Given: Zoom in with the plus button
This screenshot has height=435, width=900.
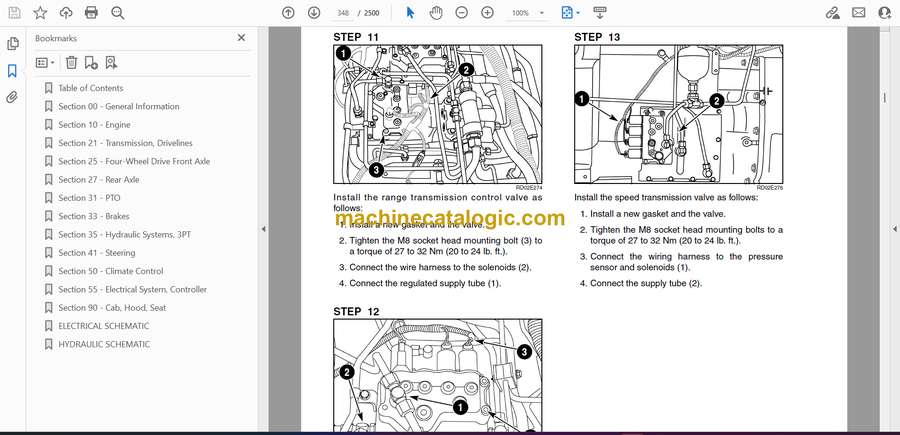Looking at the screenshot, I should (x=487, y=13).
